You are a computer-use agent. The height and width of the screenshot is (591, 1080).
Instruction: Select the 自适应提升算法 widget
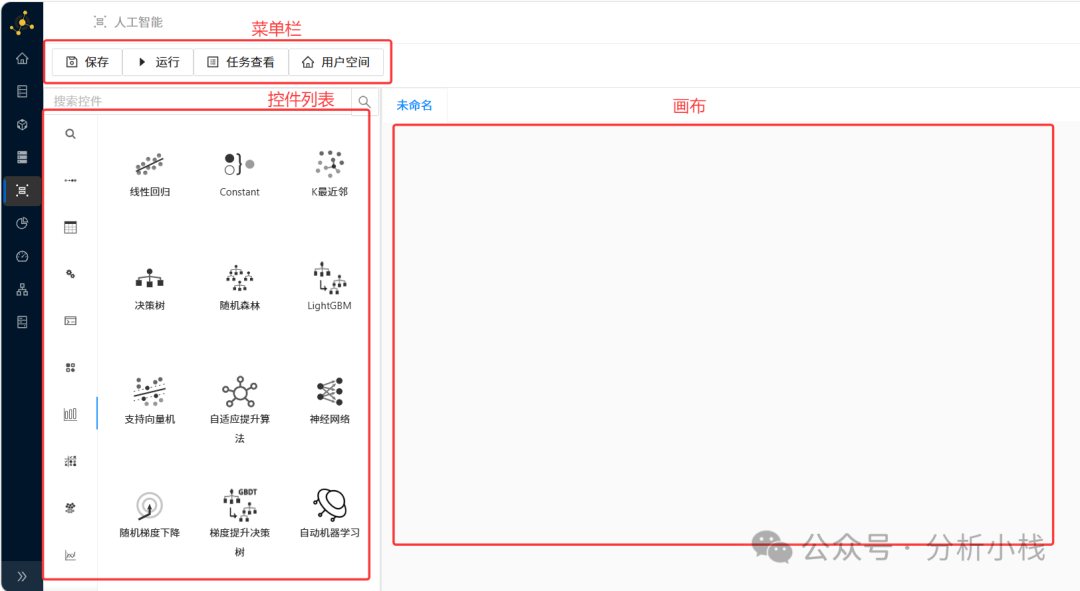click(240, 409)
